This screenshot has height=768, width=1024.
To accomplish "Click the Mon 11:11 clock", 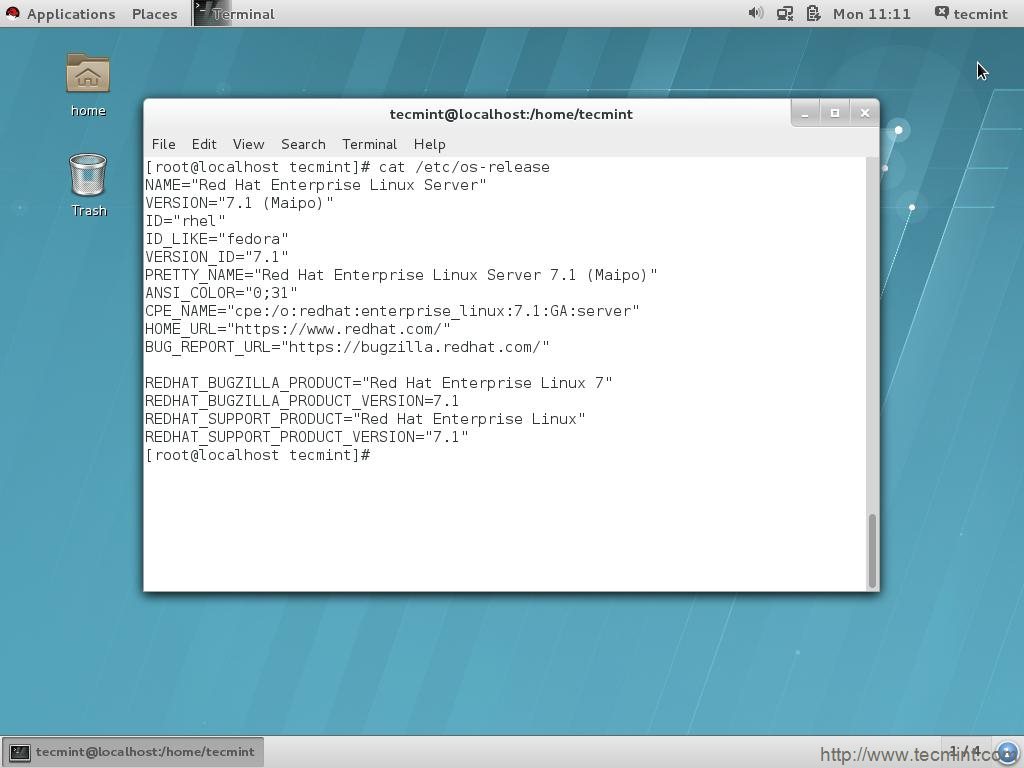I will pyautogui.click(x=871, y=14).
